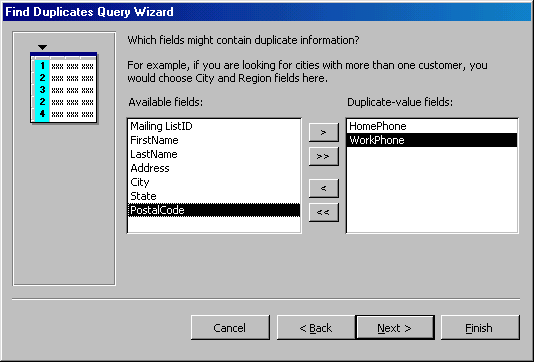Screen dimensions: 534x362
Task: Select PostalCode in Available fields
Action: pos(214,210)
